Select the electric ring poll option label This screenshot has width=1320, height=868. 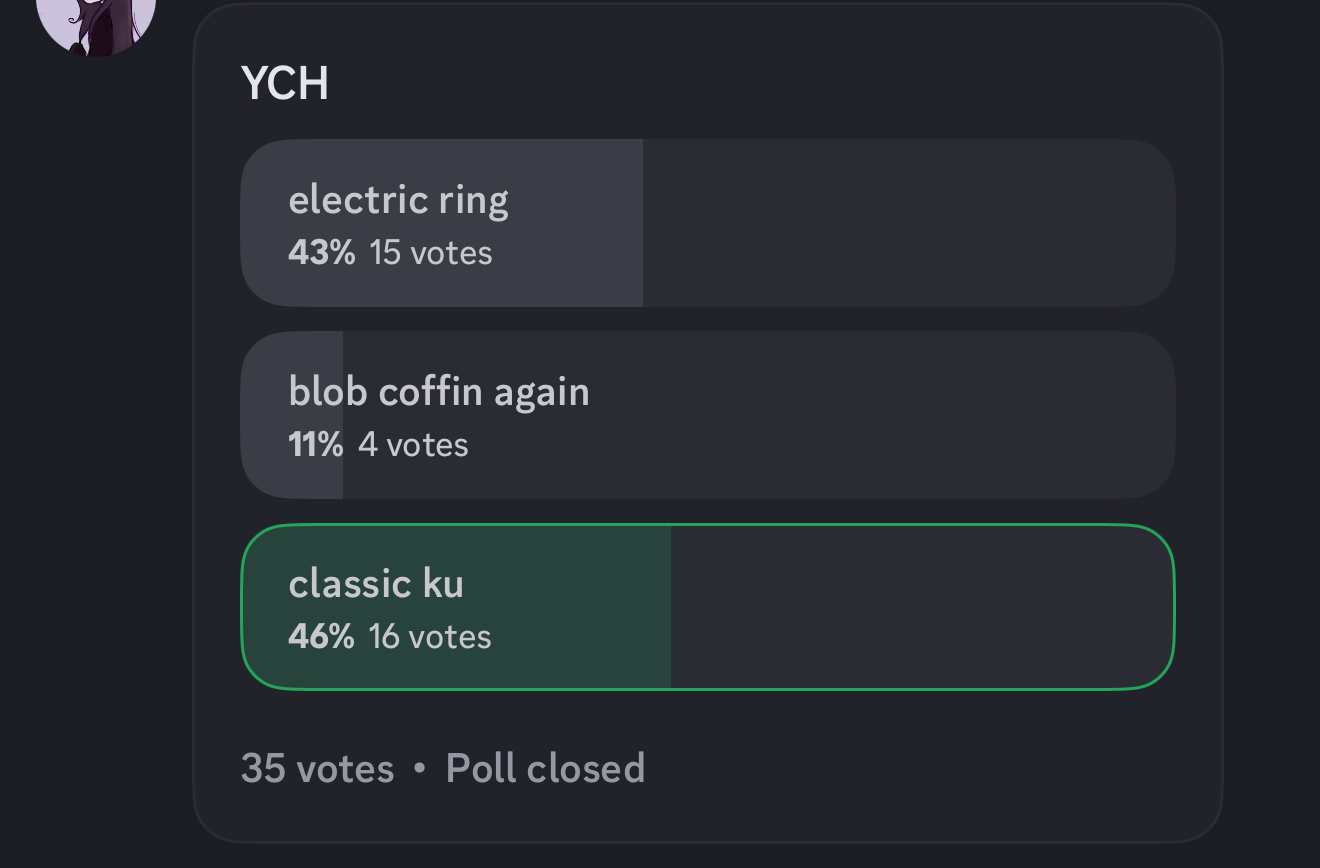(398, 200)
